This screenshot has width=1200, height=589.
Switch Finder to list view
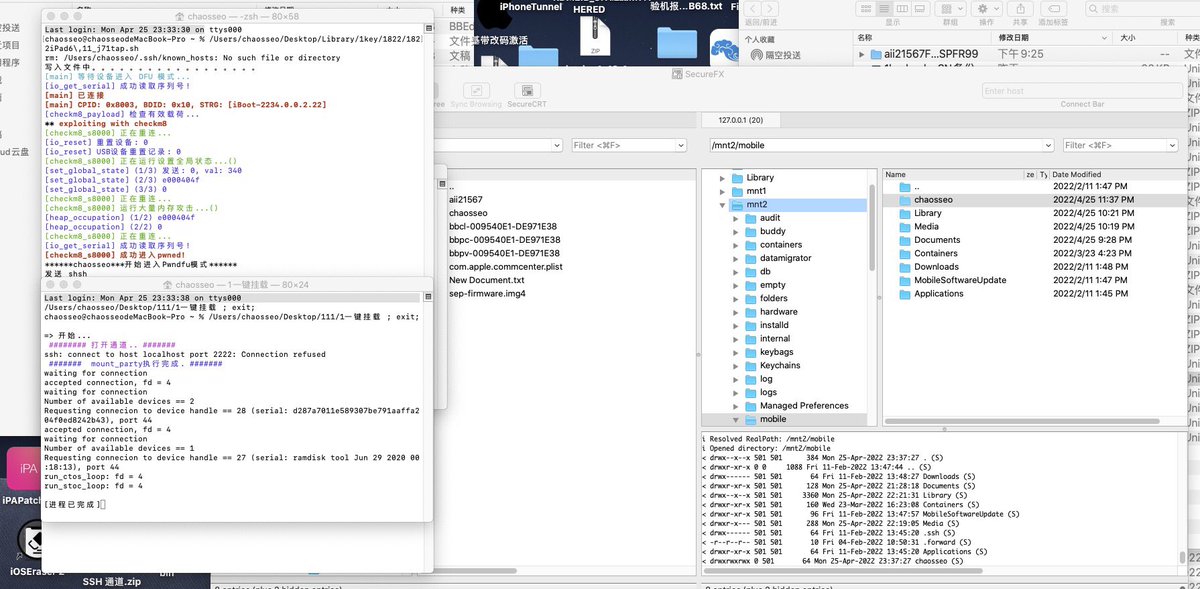[886, 8]
